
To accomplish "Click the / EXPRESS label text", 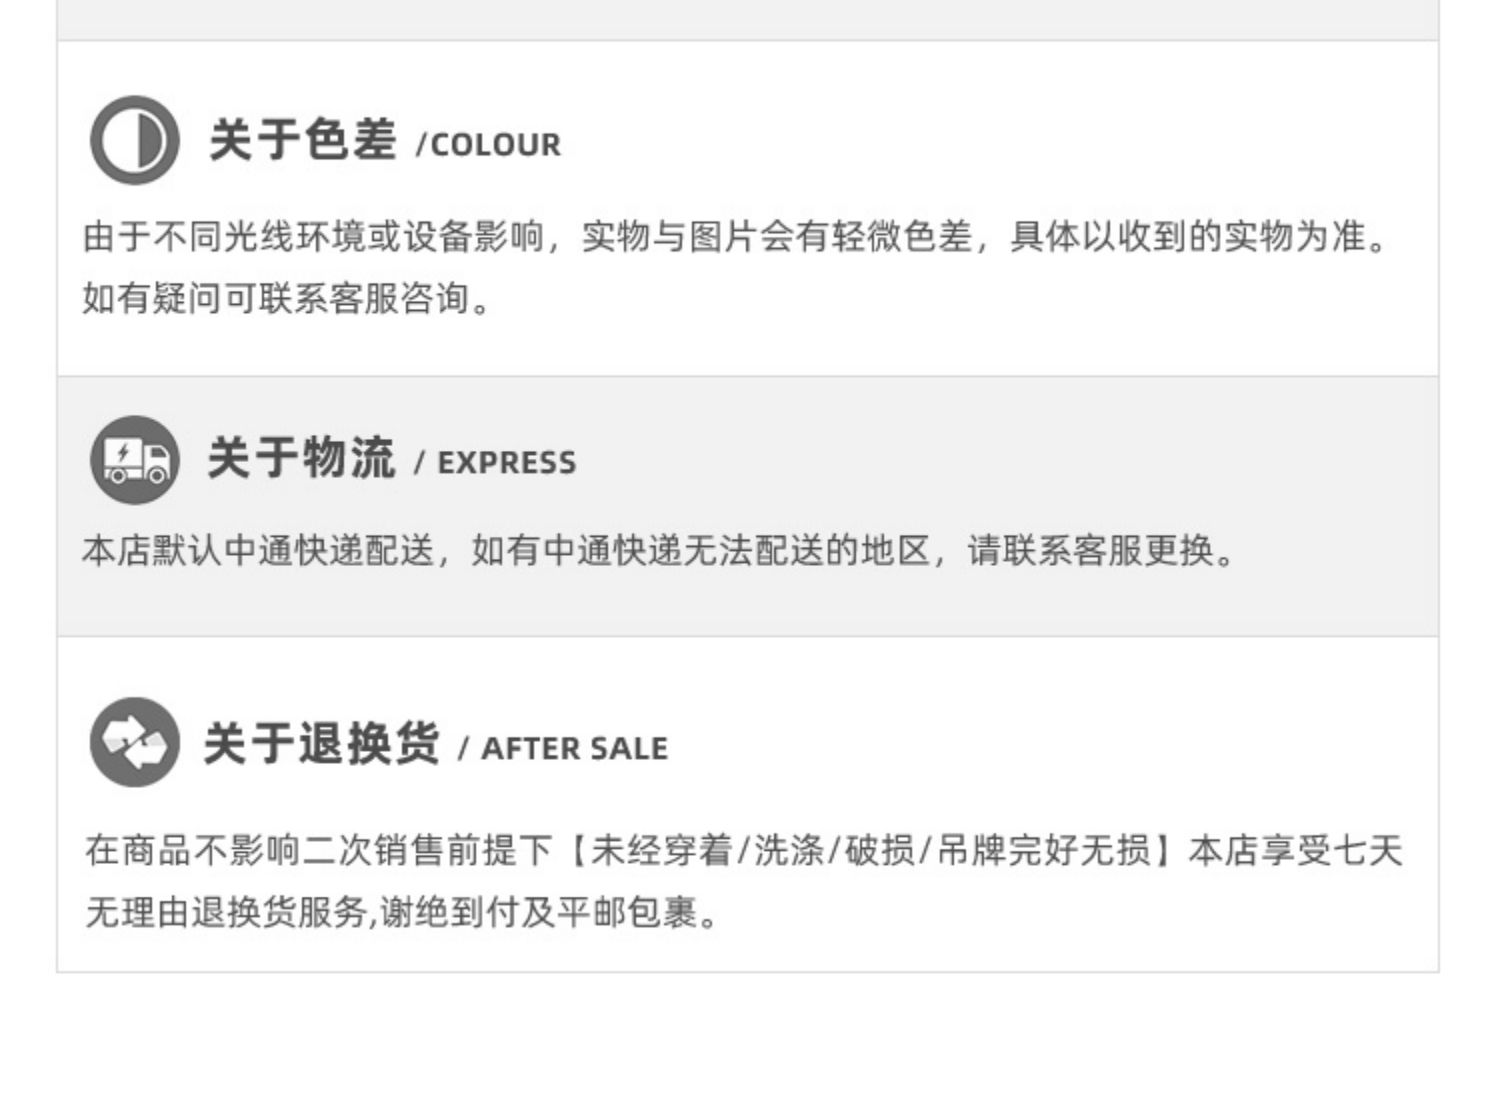I will [495, 463].
